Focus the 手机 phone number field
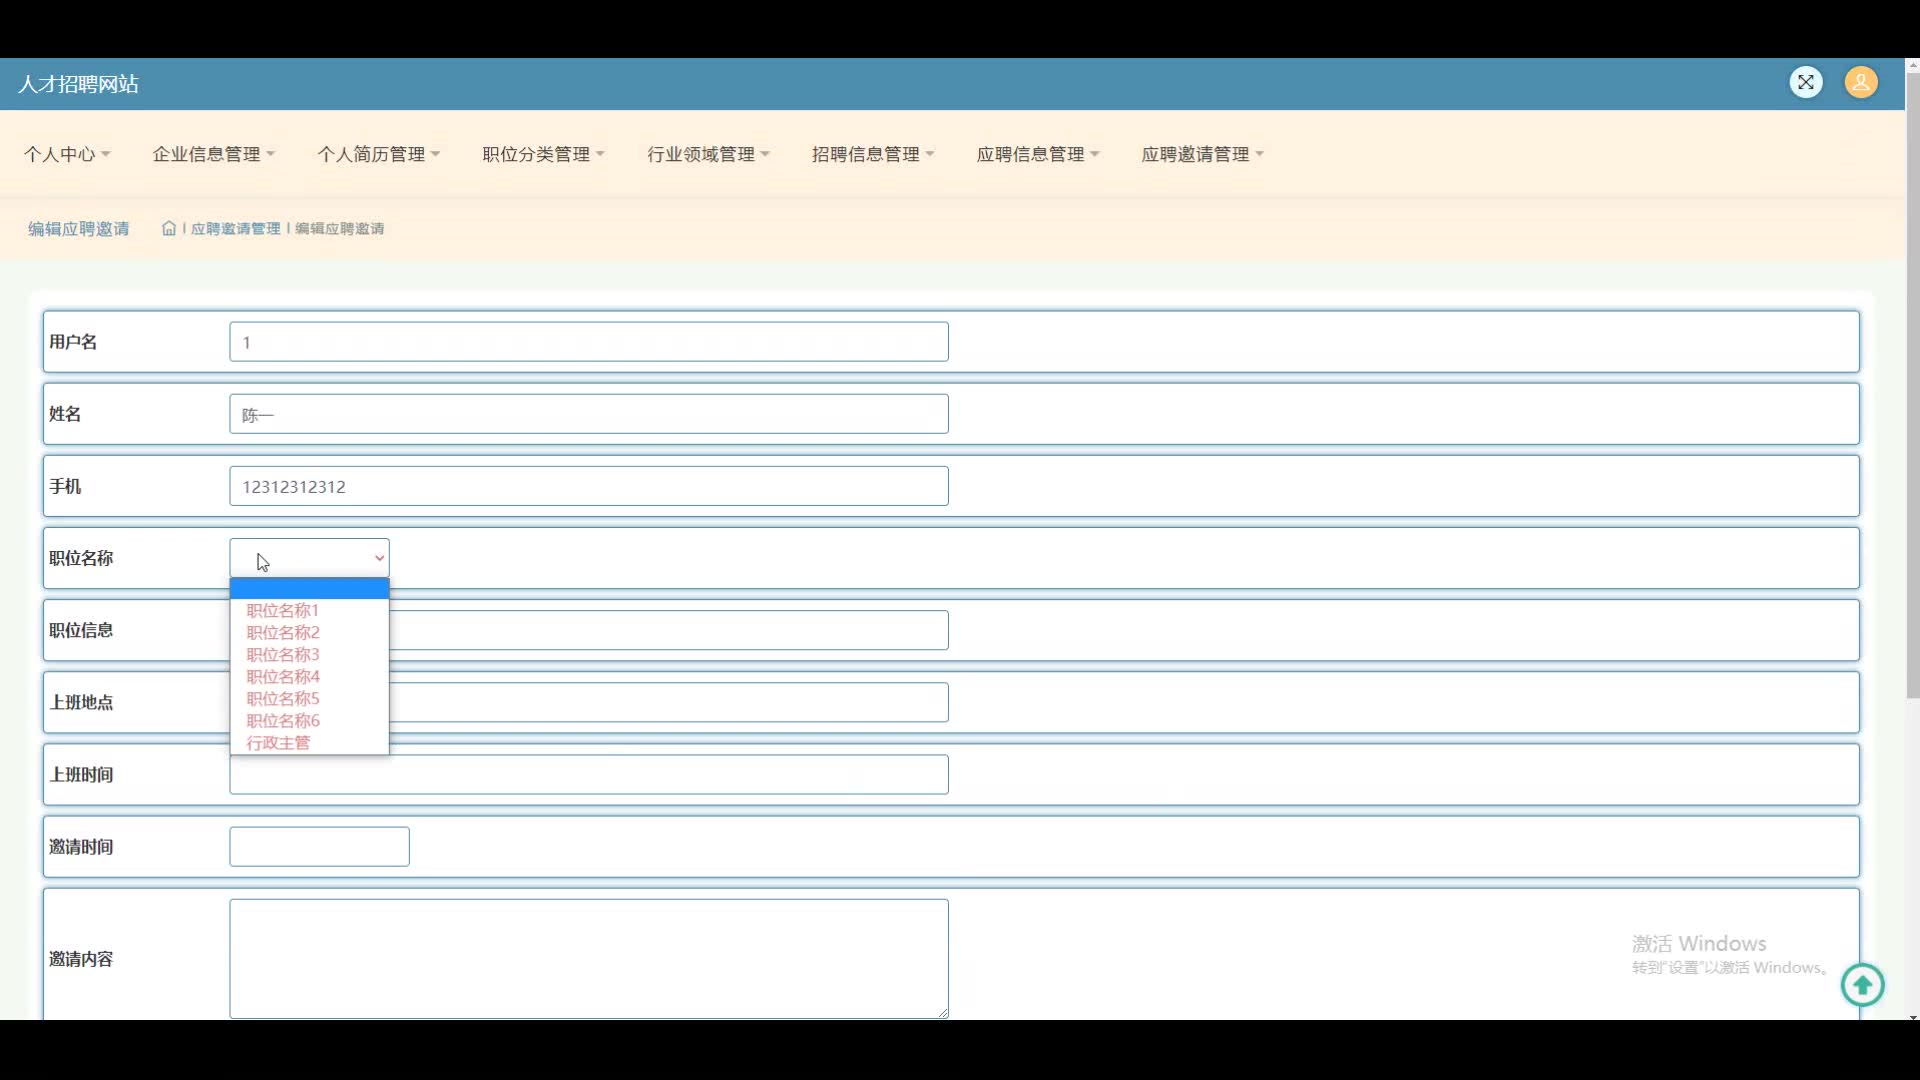 (588, 486)
